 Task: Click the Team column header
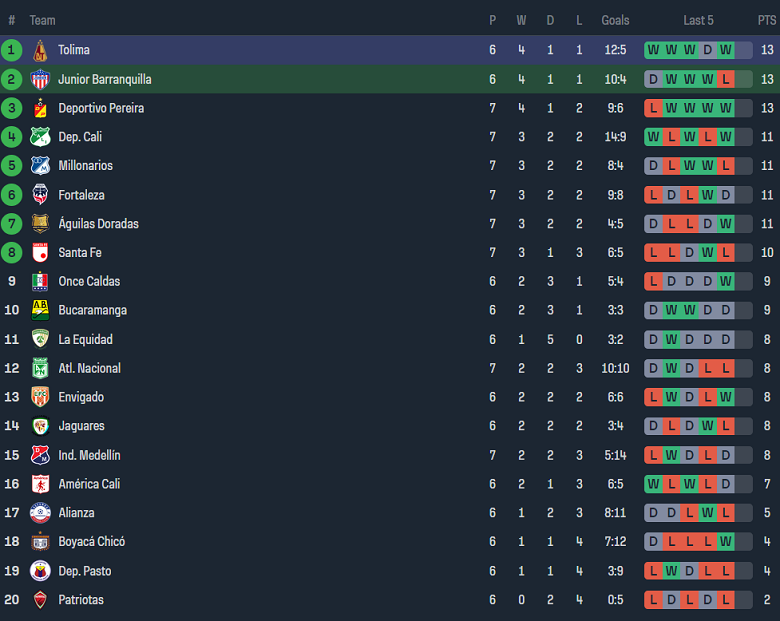[42, 20]
